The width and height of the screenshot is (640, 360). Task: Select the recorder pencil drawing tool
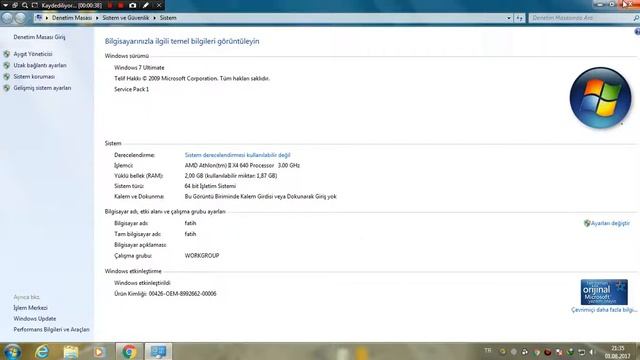coord(146,5)
